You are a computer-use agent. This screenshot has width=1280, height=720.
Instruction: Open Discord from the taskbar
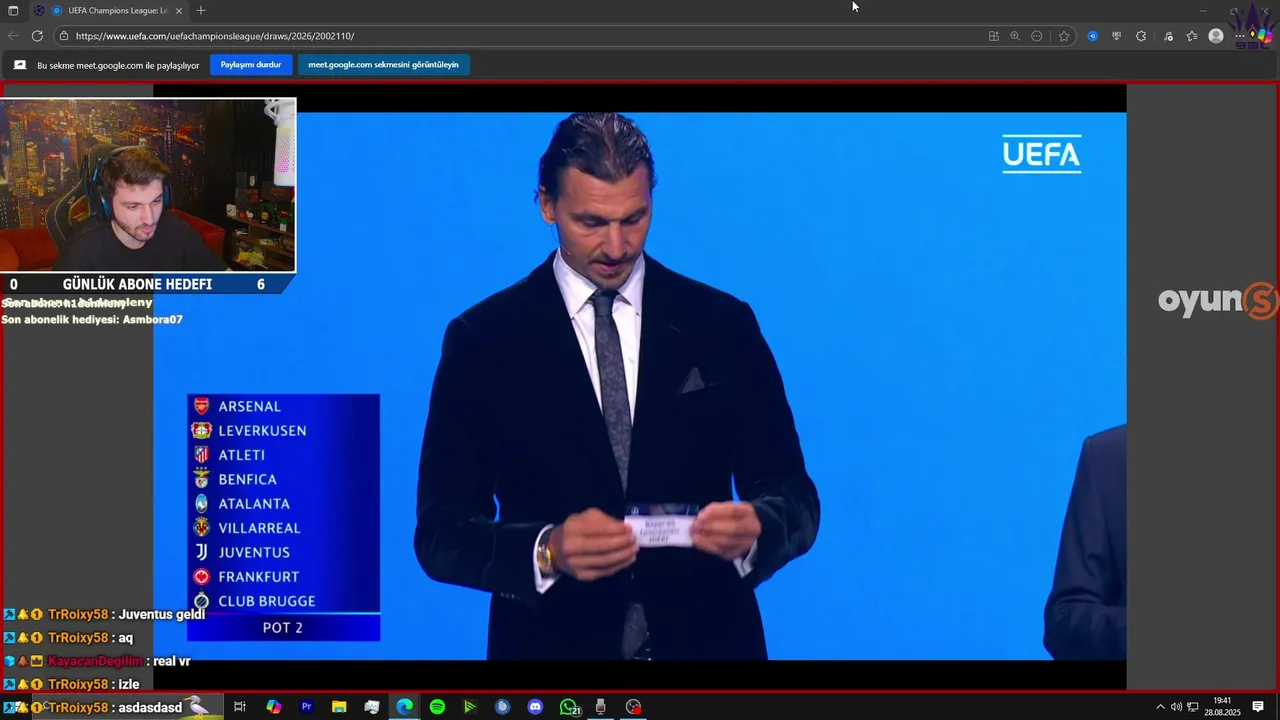click(x=535, y=707)
